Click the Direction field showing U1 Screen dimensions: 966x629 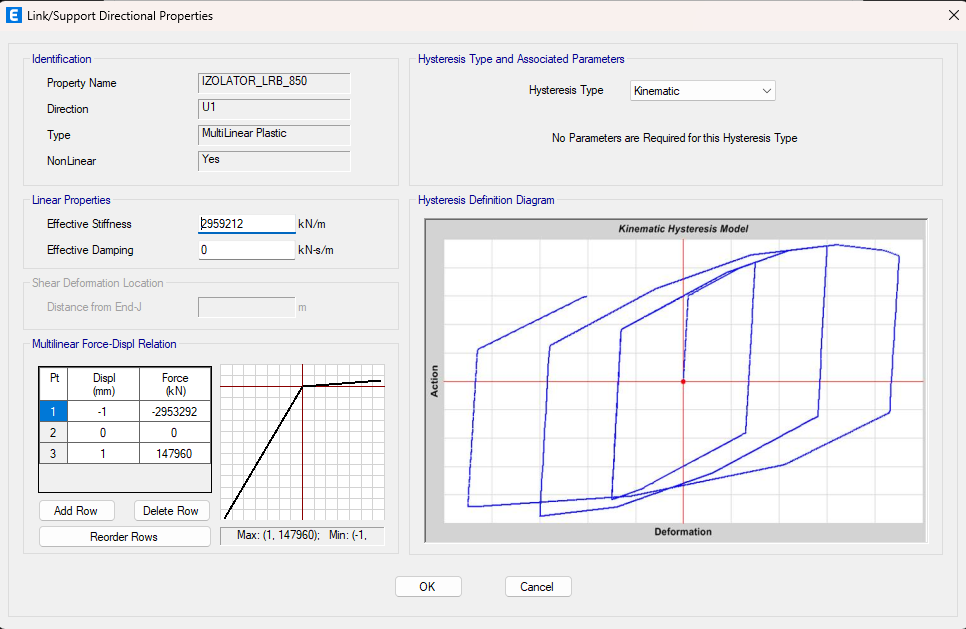click(x=274, y=108)
